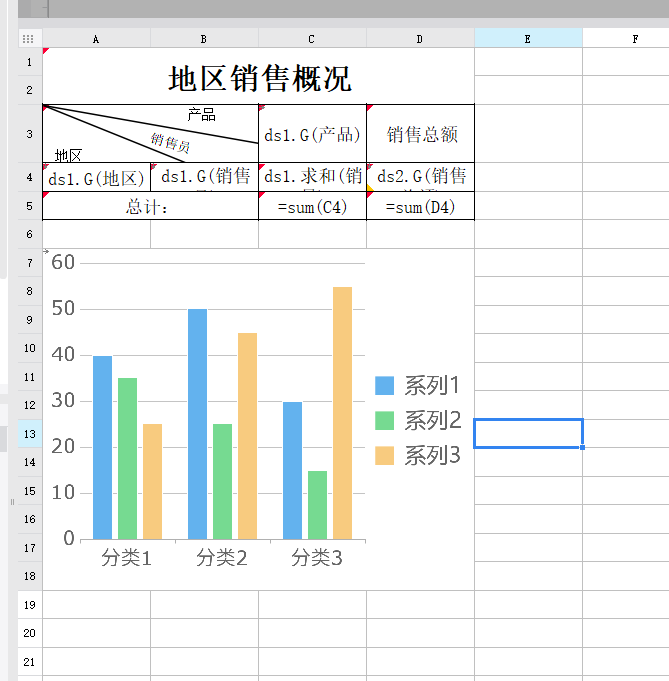The height and width of the screenshot is (681, 669).
Task: Select row 3 header
Action: [x=30, y=134]
